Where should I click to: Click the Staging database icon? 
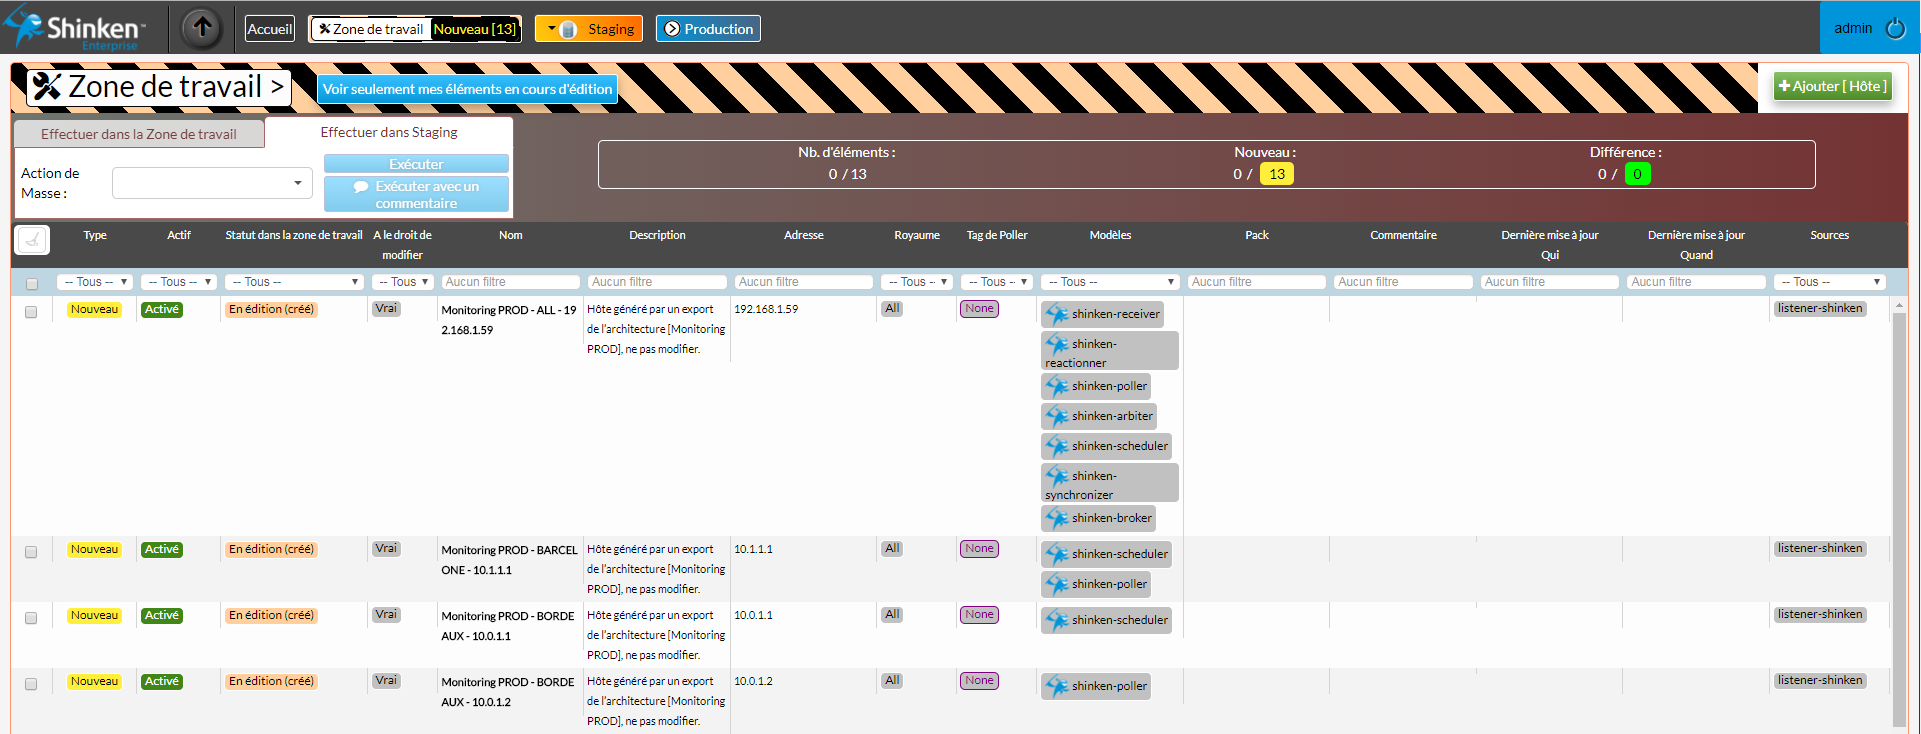click(x=568, y=30)
